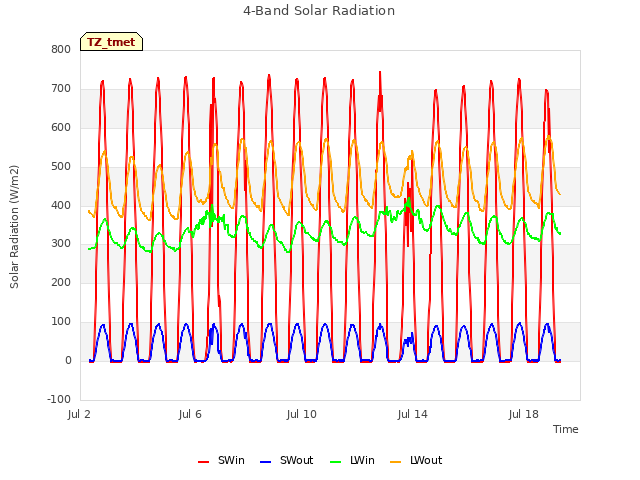
Task: Click the Jul 10 x-axis tick
Action: point(302,414)
